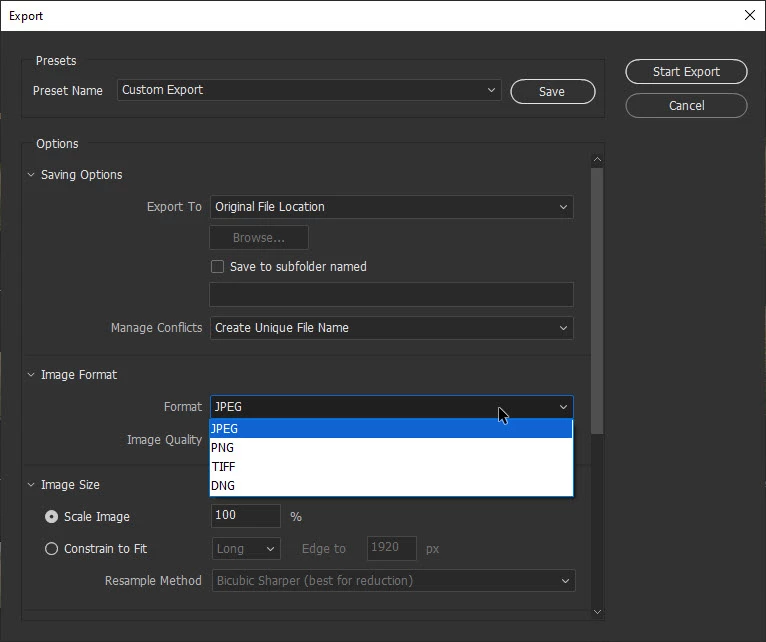766x642 pixels.
Task: Enable Save to subfolder named checkbox
Action: click(x=217, y=267)
